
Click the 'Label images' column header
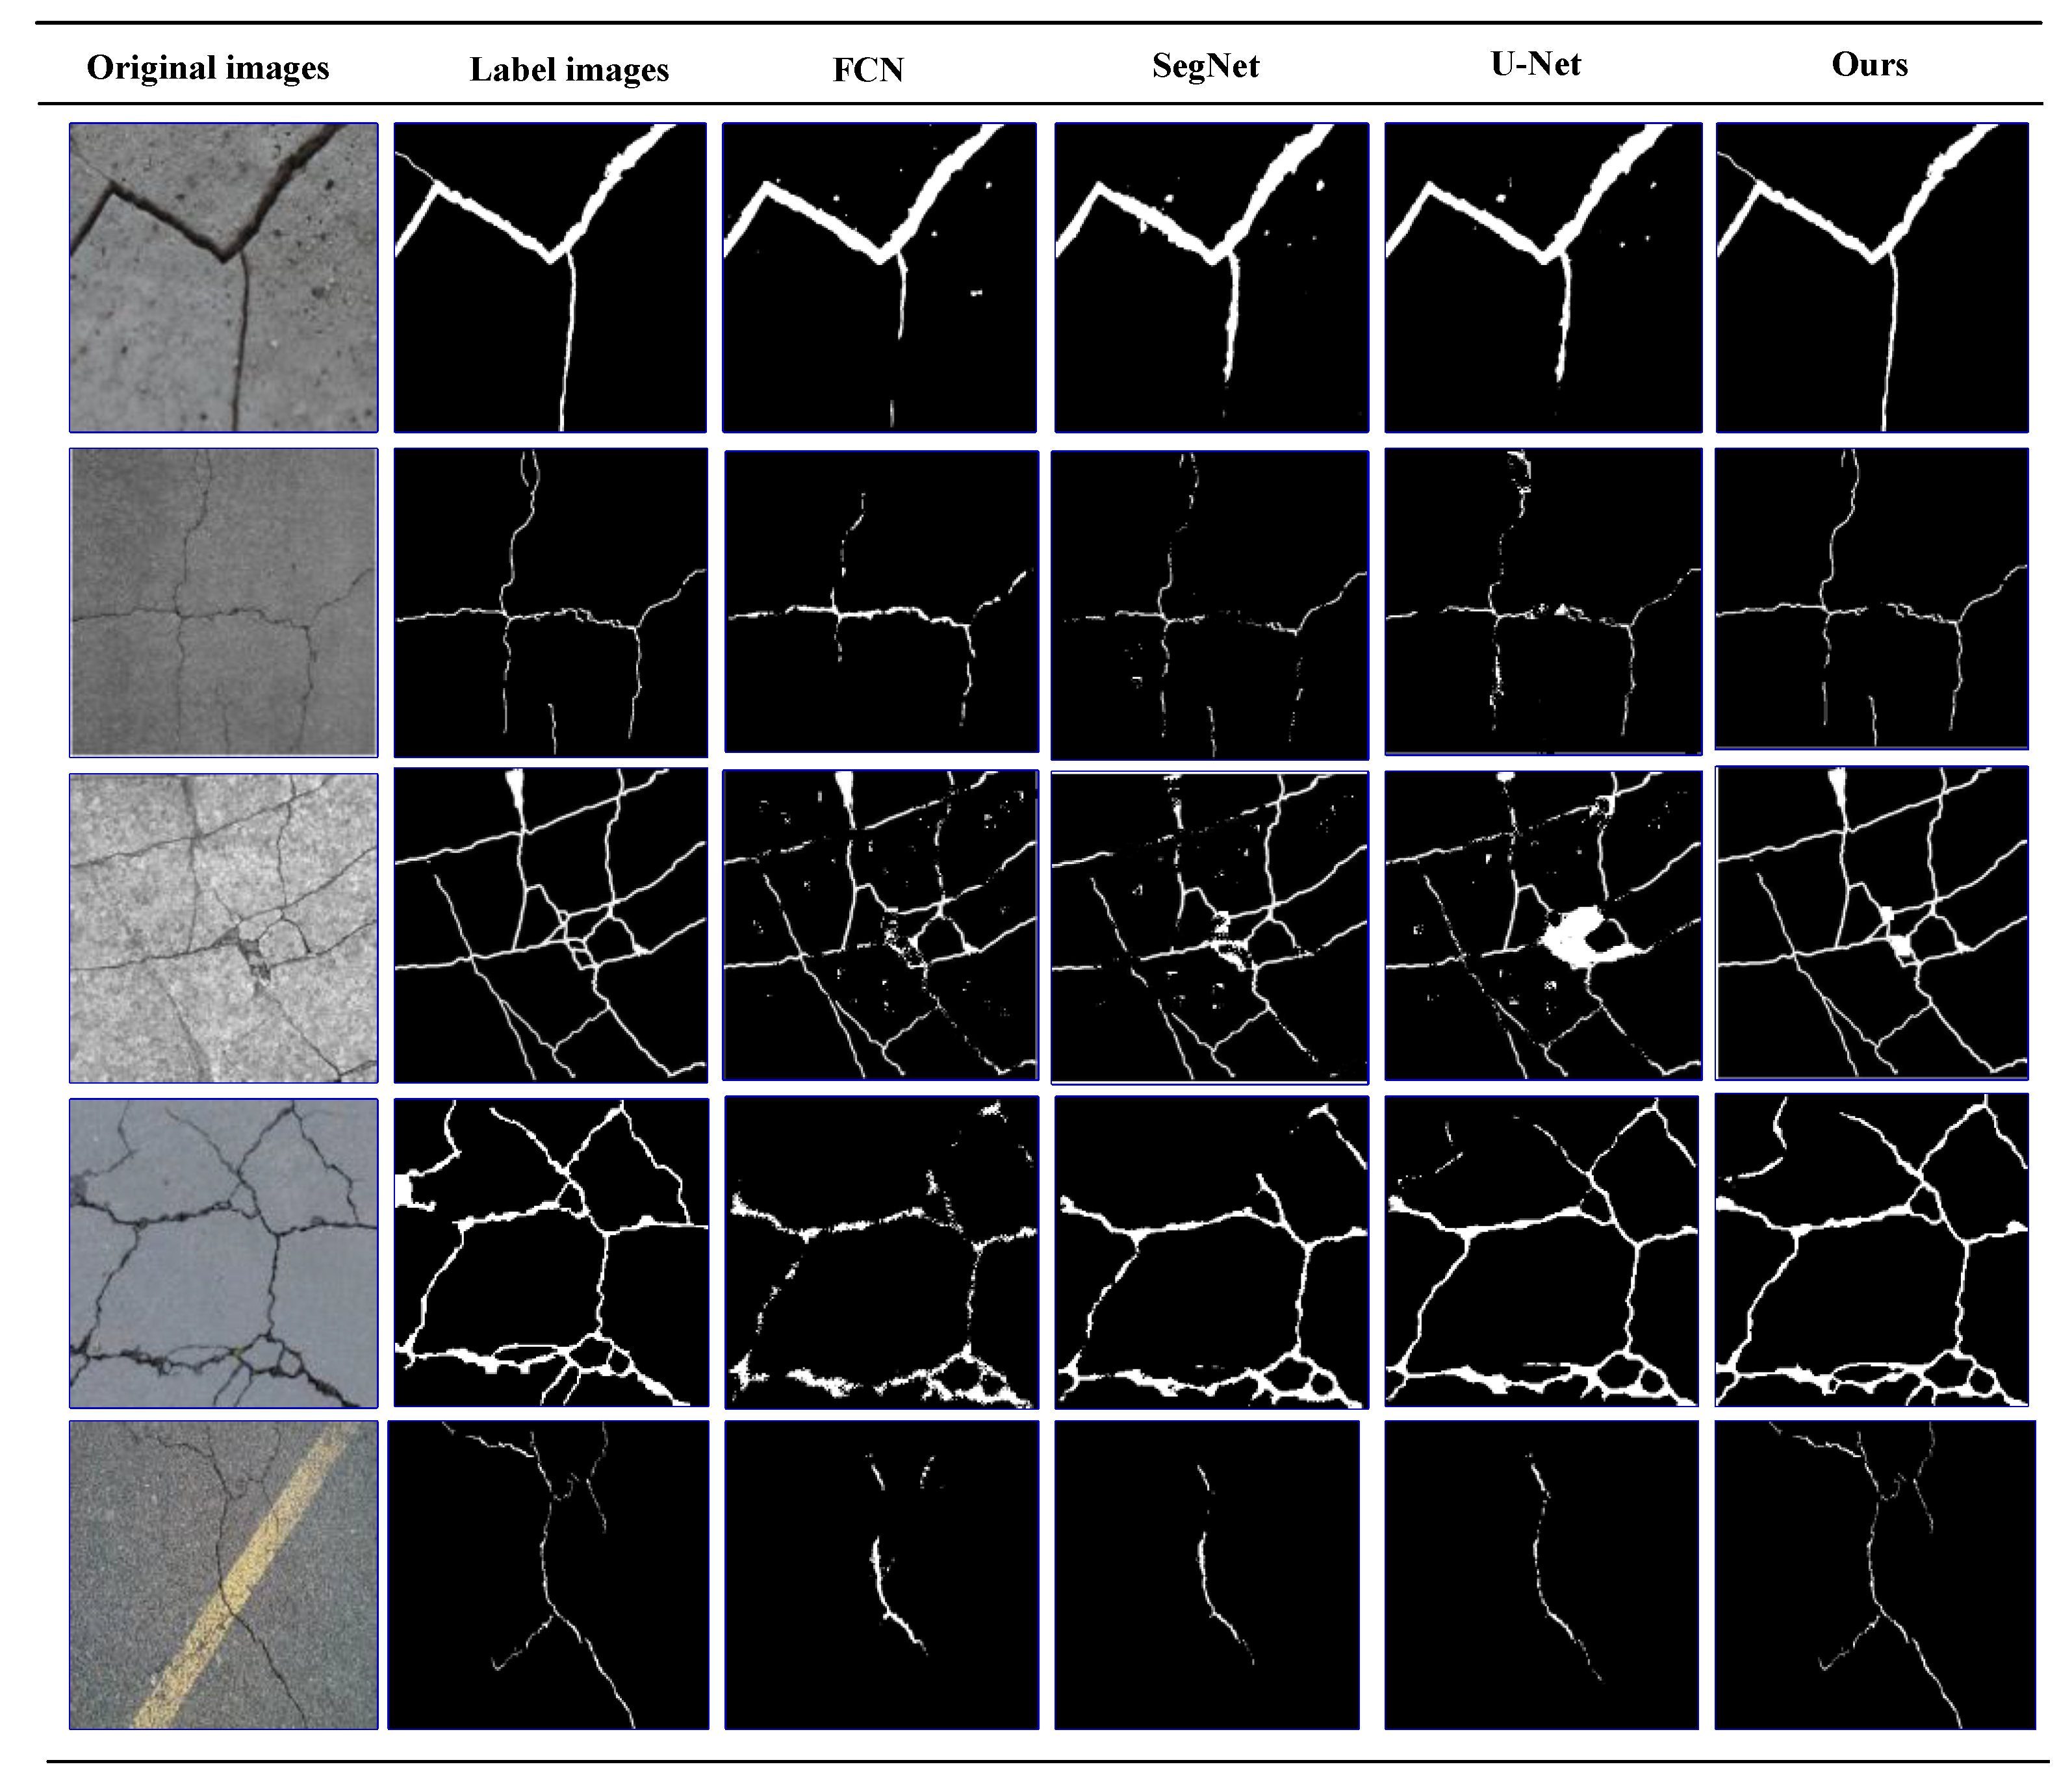569,70
